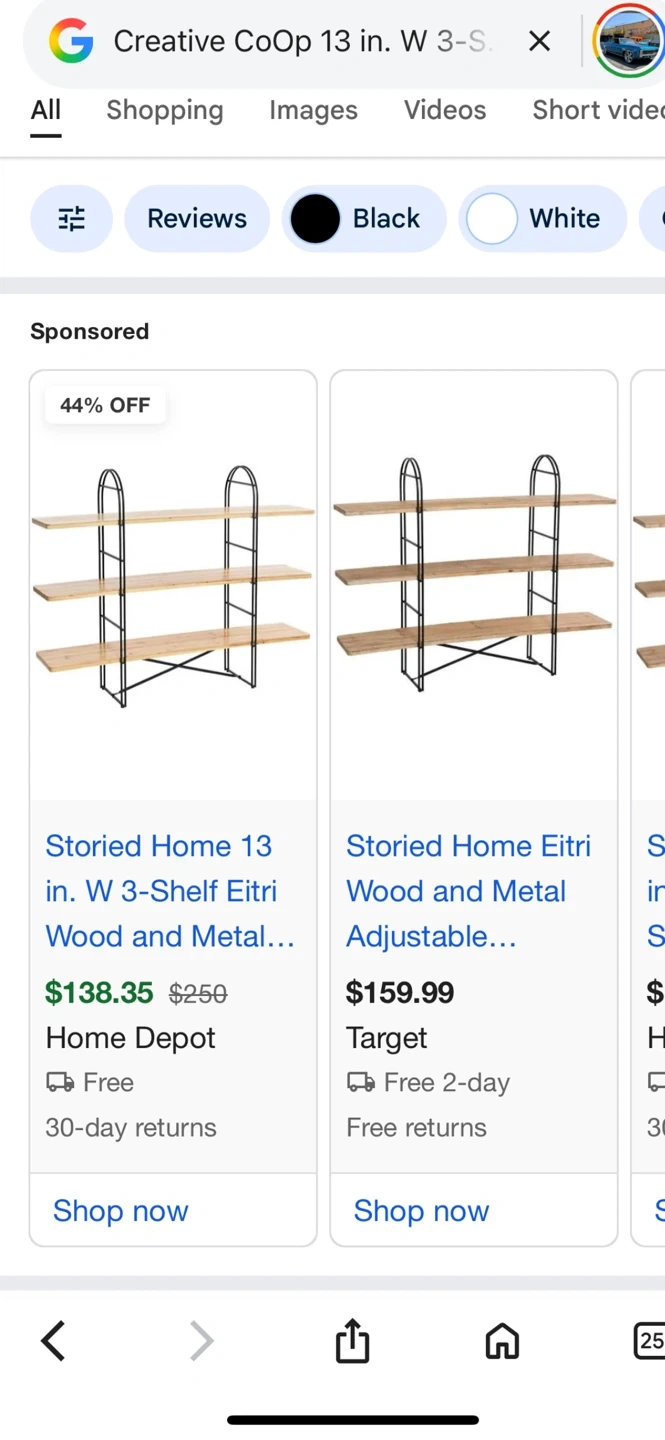Open the search filters icon
Viewport: 665px width, 1440px height.
(71, 219)
